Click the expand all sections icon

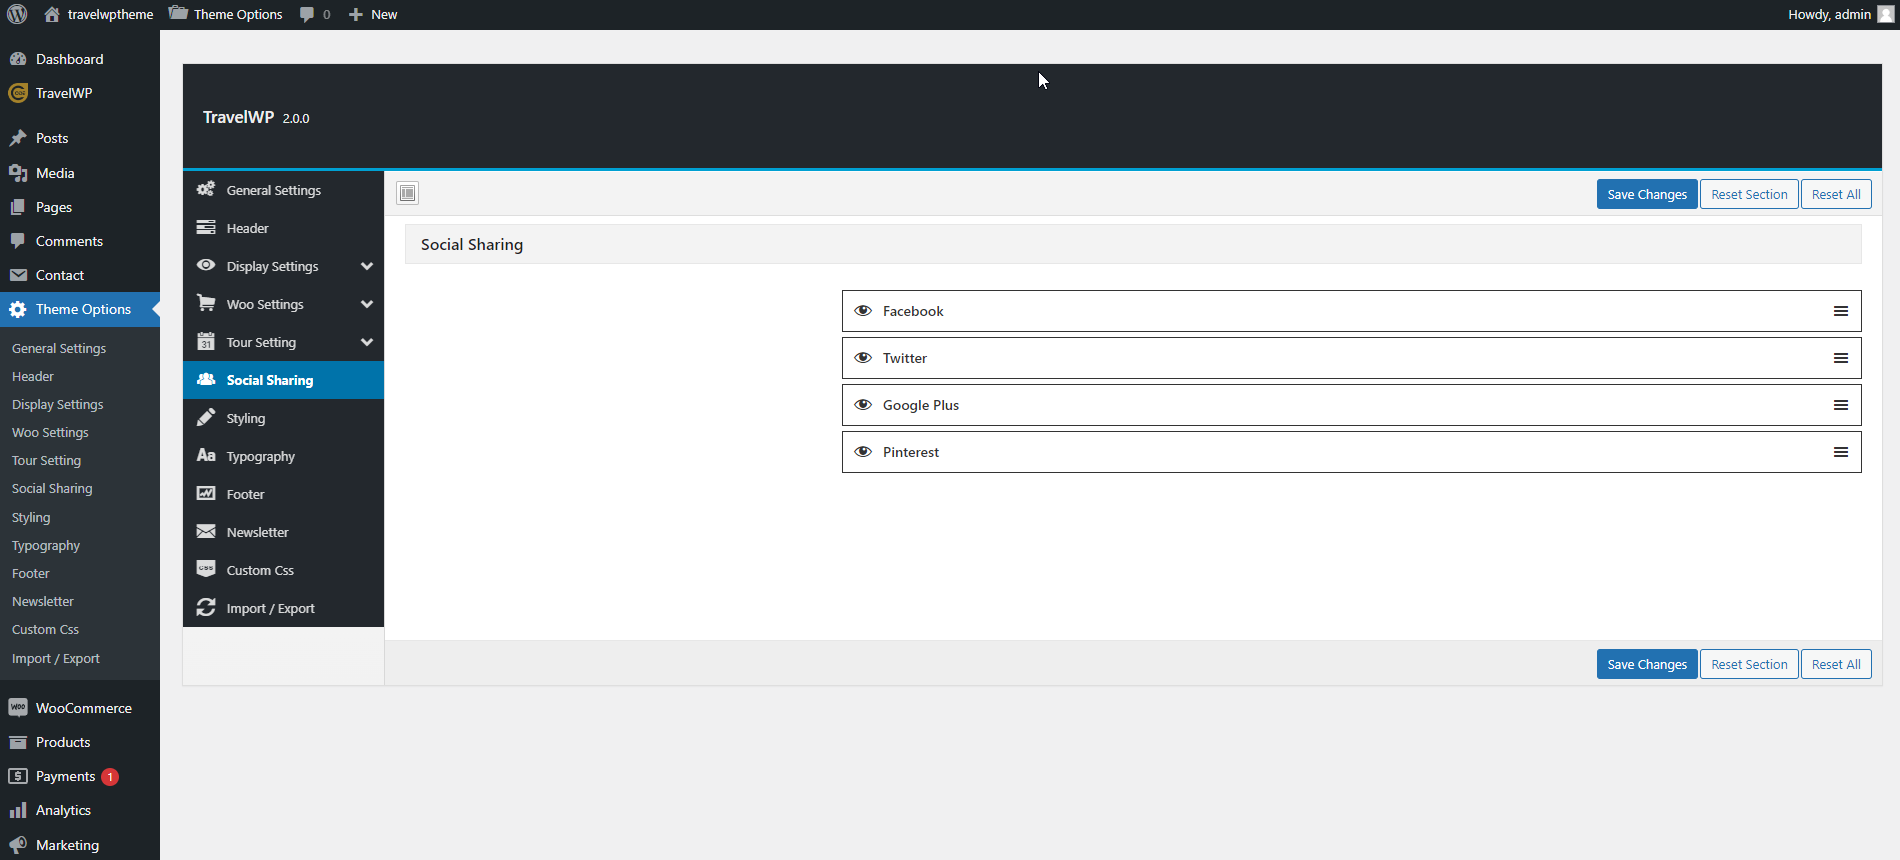pyautogui.click(x=408, y=193)
